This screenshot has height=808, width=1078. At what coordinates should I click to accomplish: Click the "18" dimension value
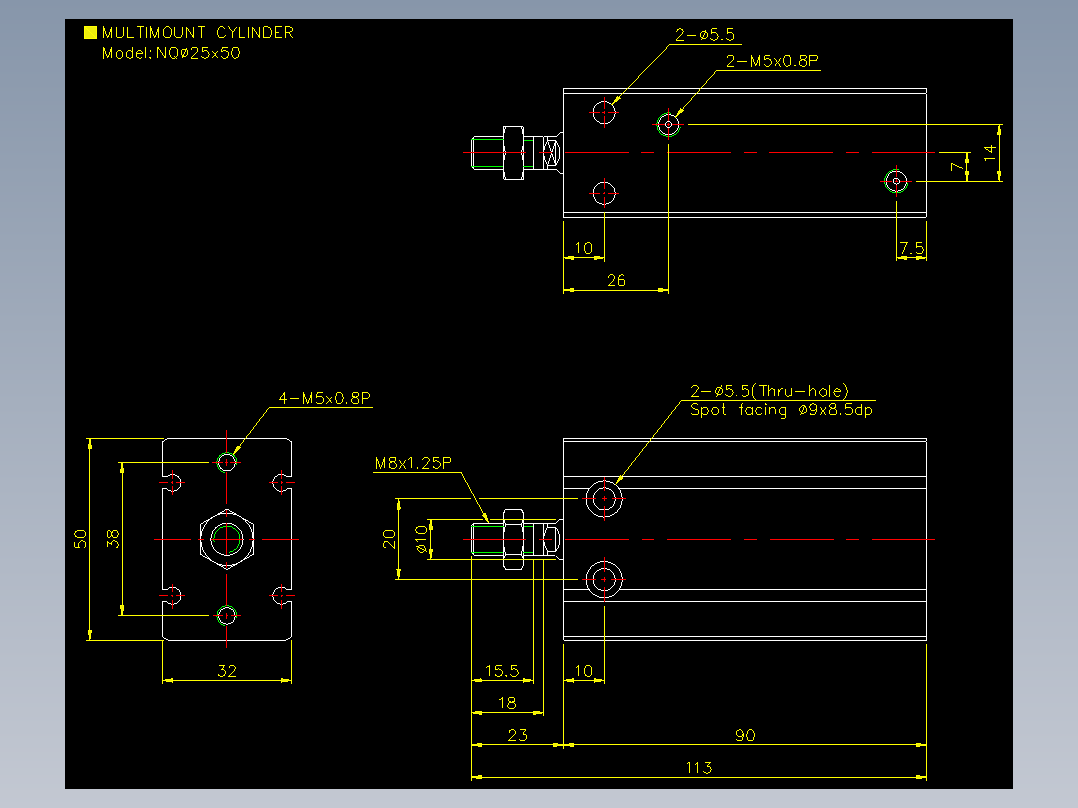point(507,703)
